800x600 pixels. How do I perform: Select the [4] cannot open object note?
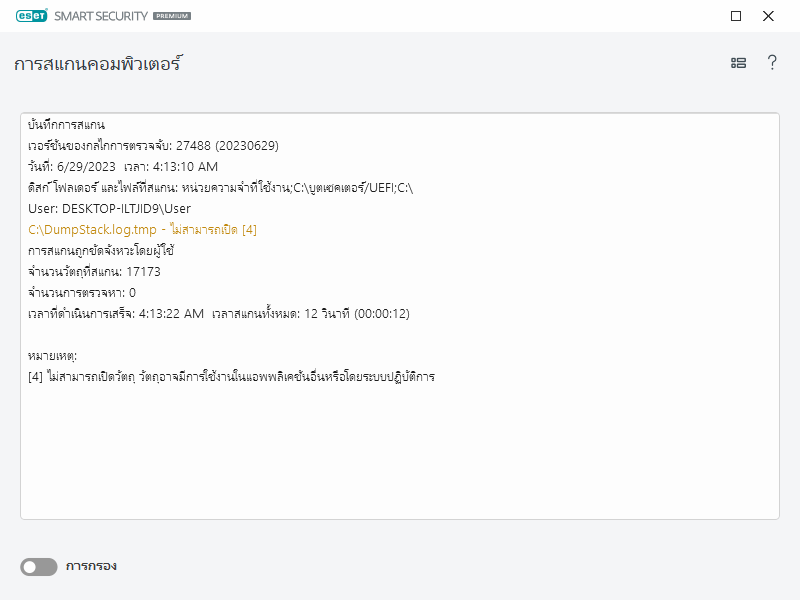coord(232,377)
